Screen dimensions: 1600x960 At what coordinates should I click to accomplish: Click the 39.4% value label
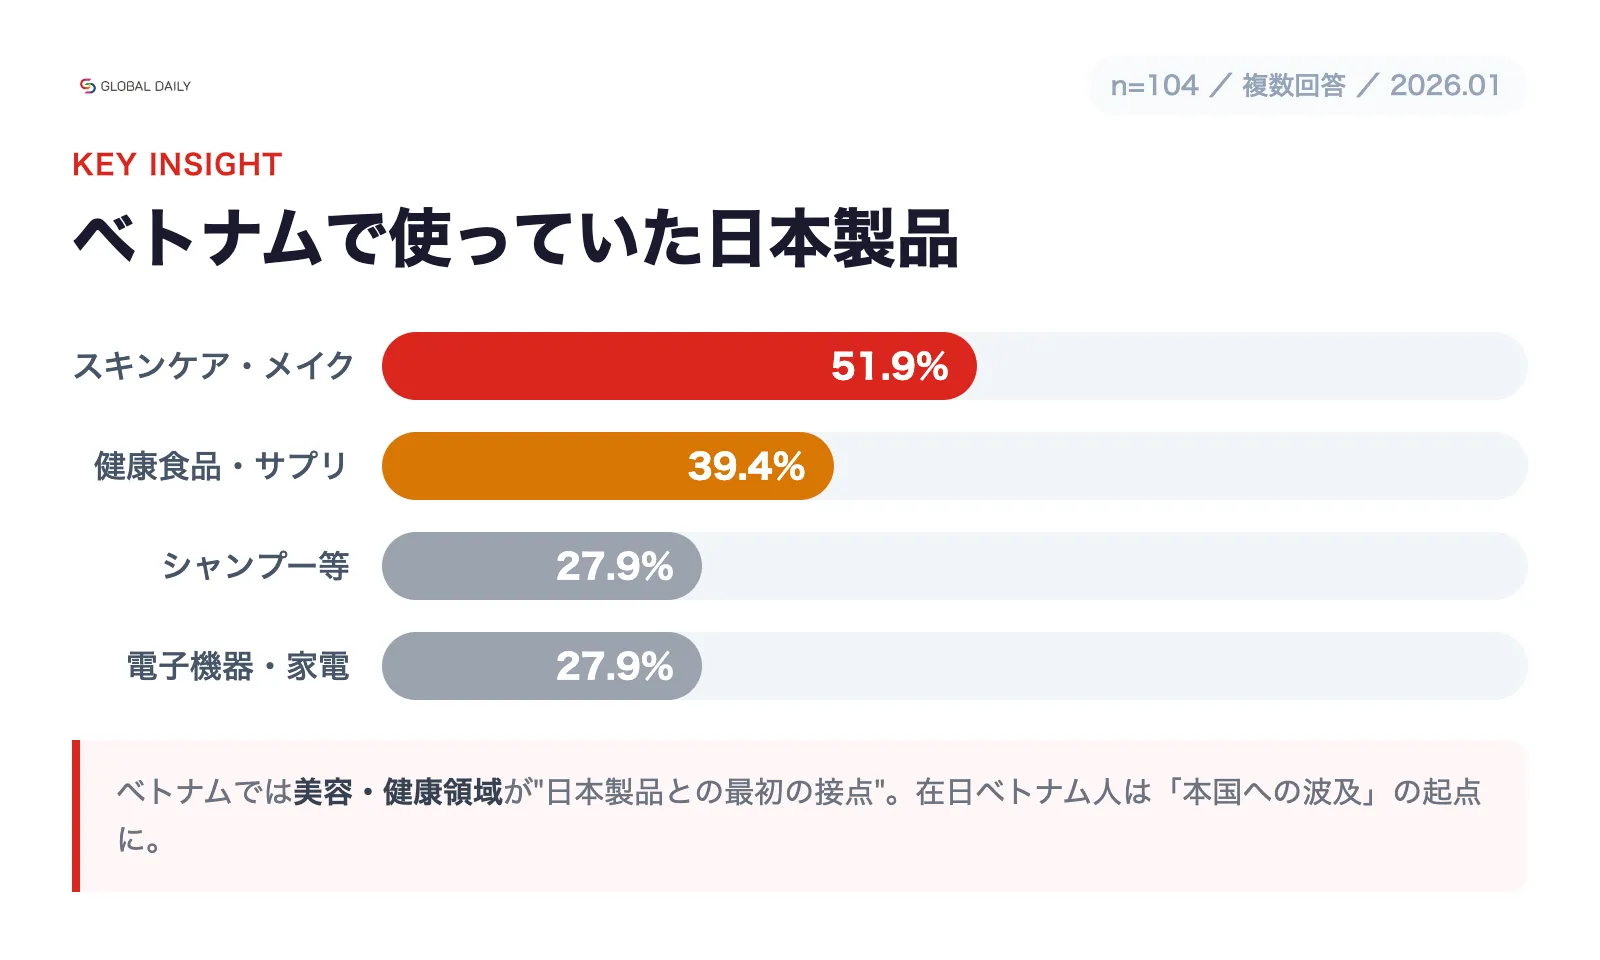[746, 466]
